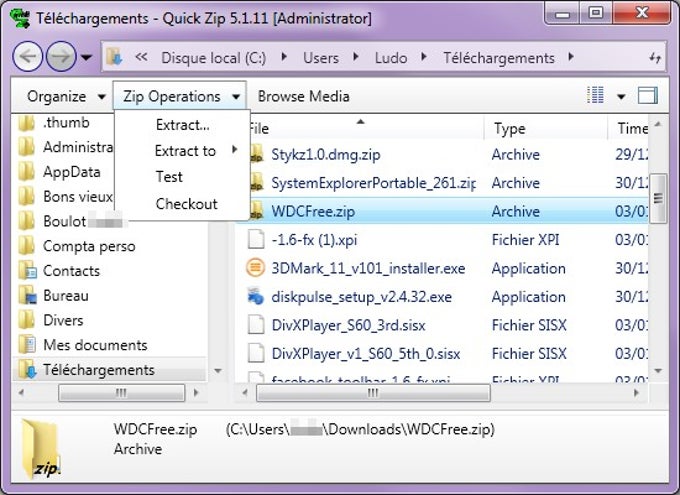Click folder tree horizontal scrollbar thumb

(x=121, y=393)
